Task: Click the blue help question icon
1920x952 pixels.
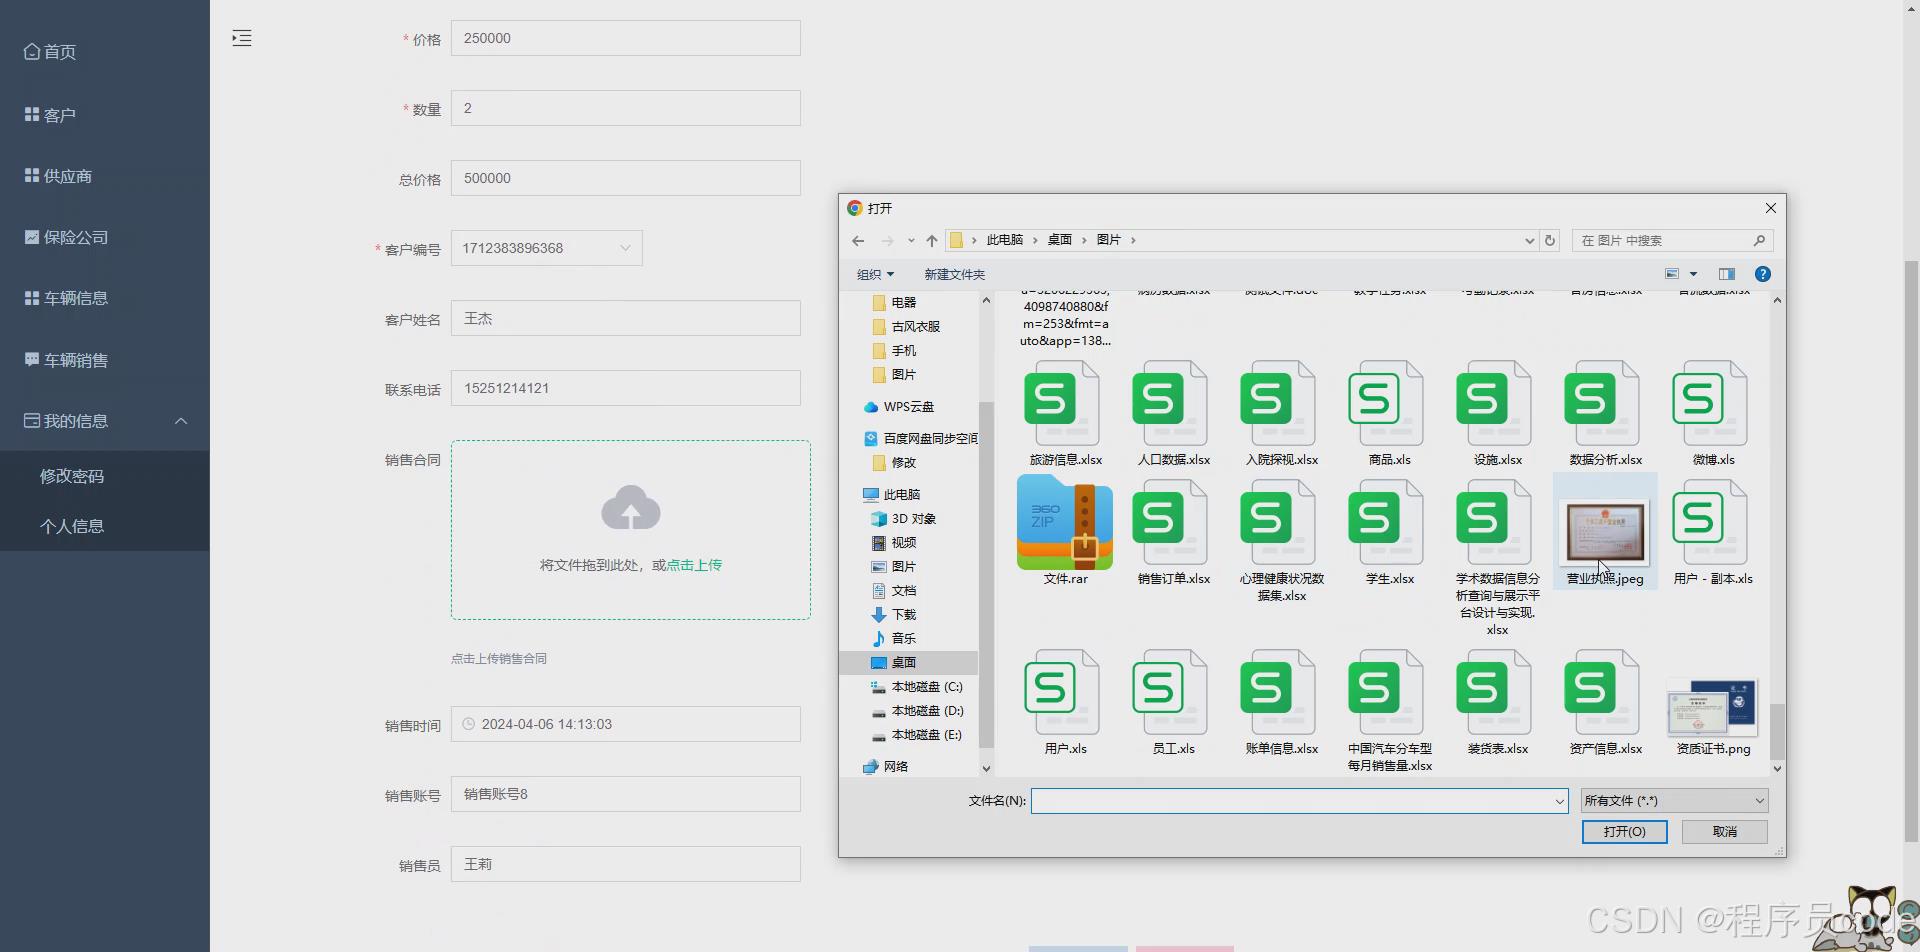Action: 1763,274
